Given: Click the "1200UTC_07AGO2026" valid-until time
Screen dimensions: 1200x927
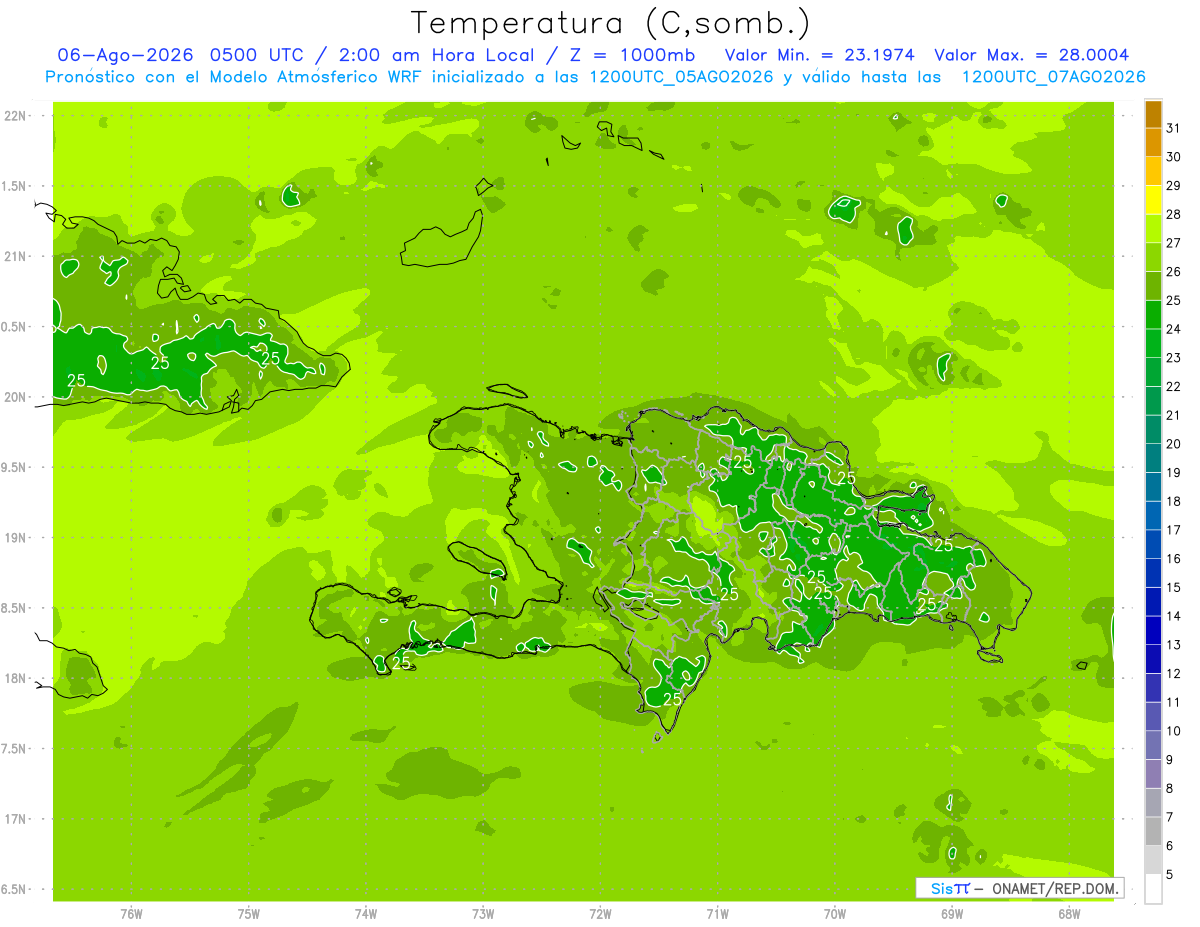Looking at the screenshot, I should point(1053,77).
